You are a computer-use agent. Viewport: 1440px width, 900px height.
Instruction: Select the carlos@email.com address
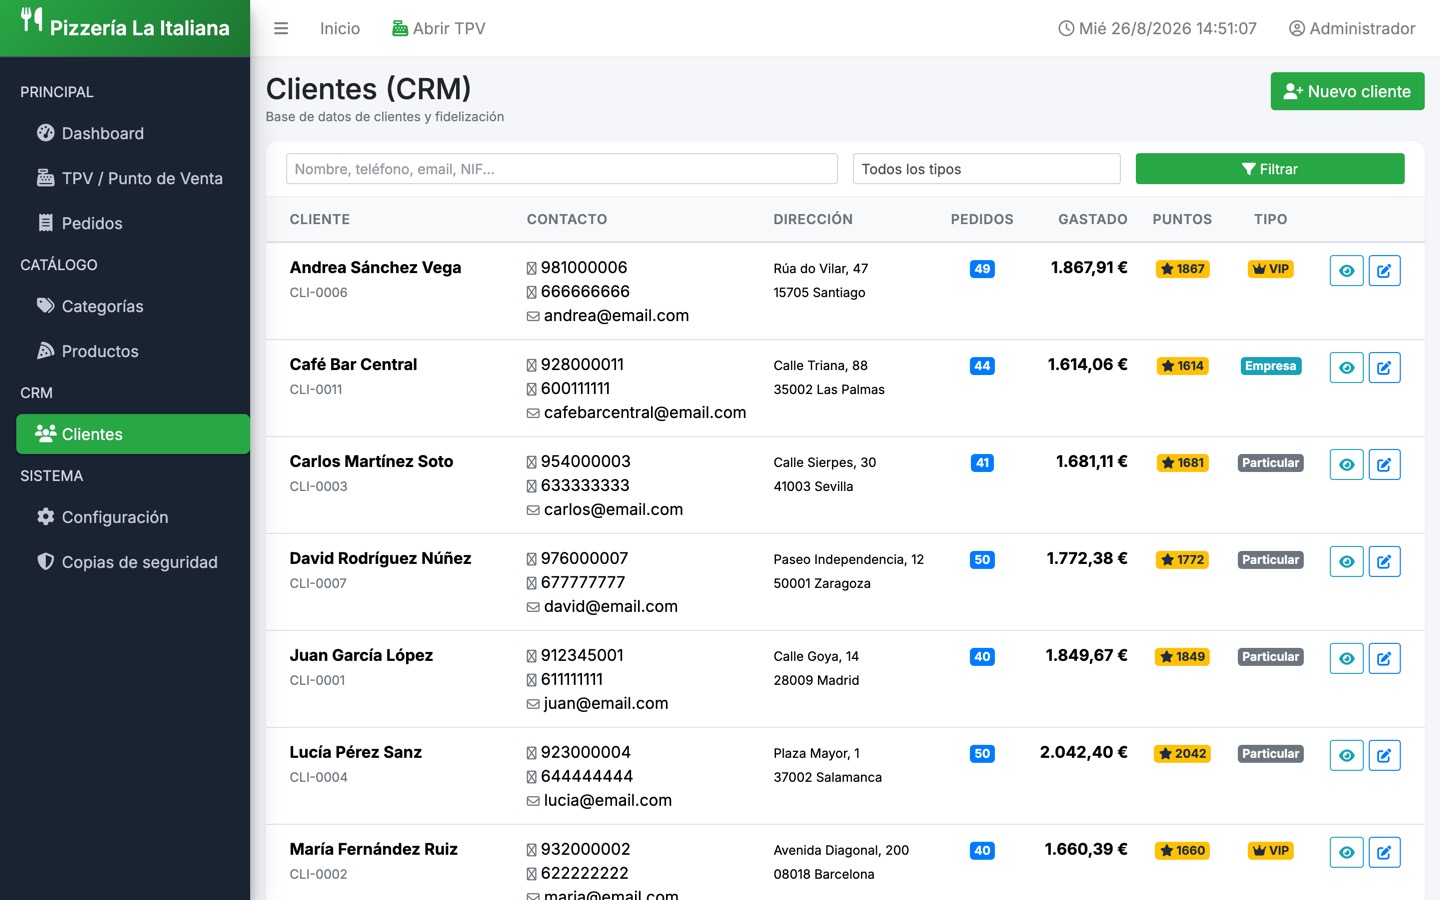[x=613, y=510]
